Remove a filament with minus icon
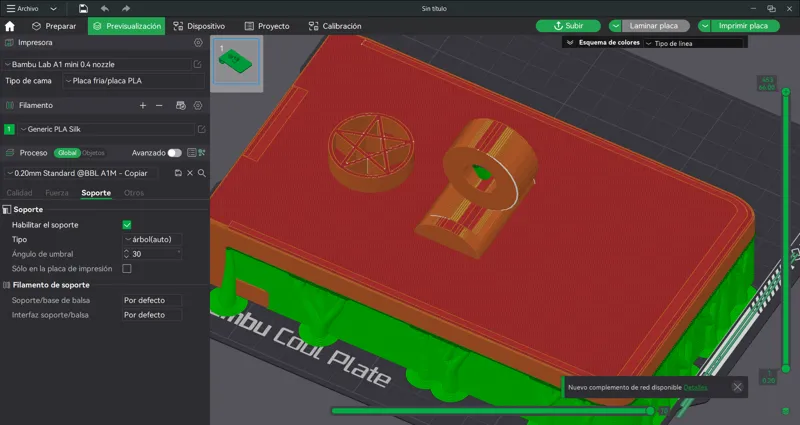 pyautogui.click(x=159, y=106)
